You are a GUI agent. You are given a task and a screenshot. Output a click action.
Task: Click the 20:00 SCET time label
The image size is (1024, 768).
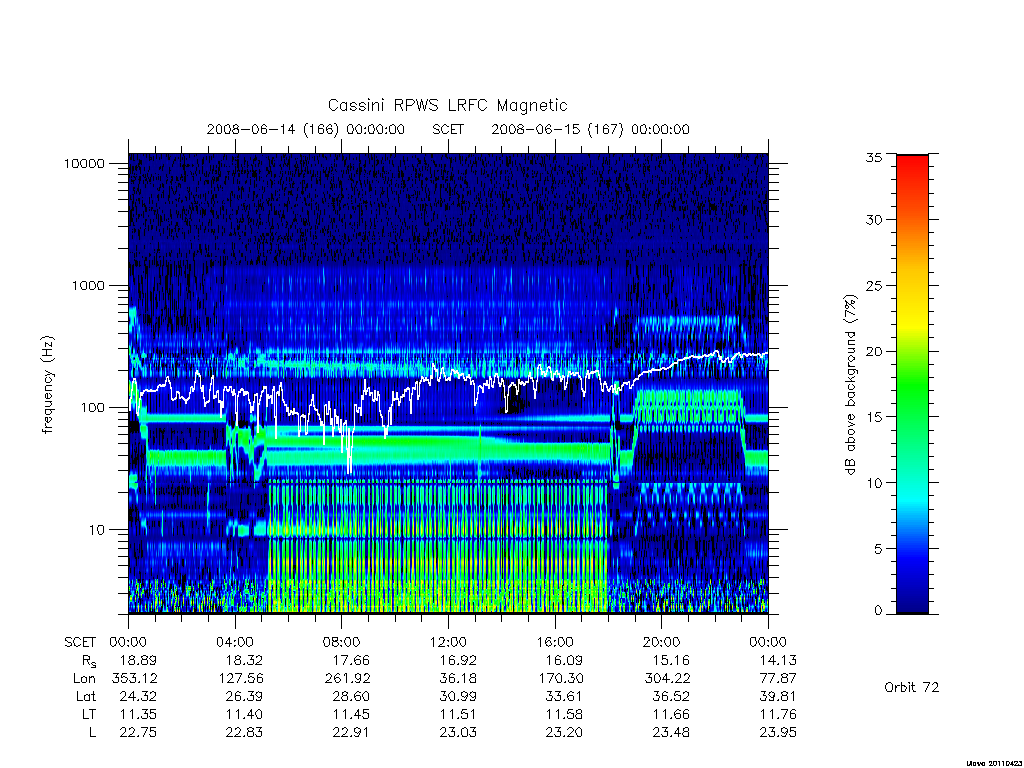[662, 642]
